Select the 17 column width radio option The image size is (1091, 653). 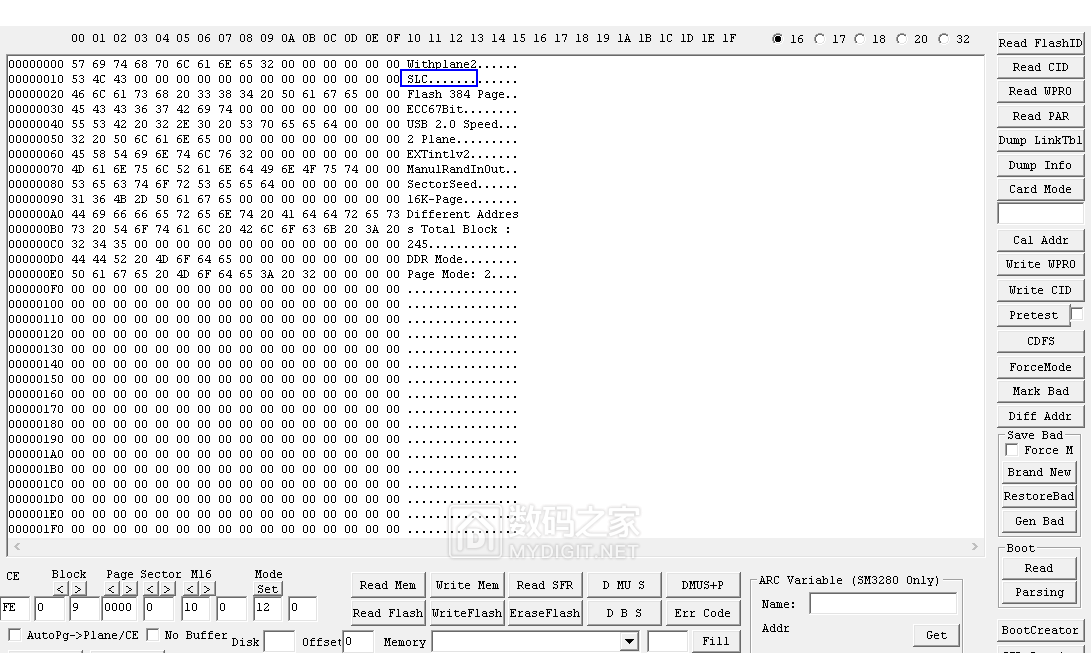coord(820,39)
